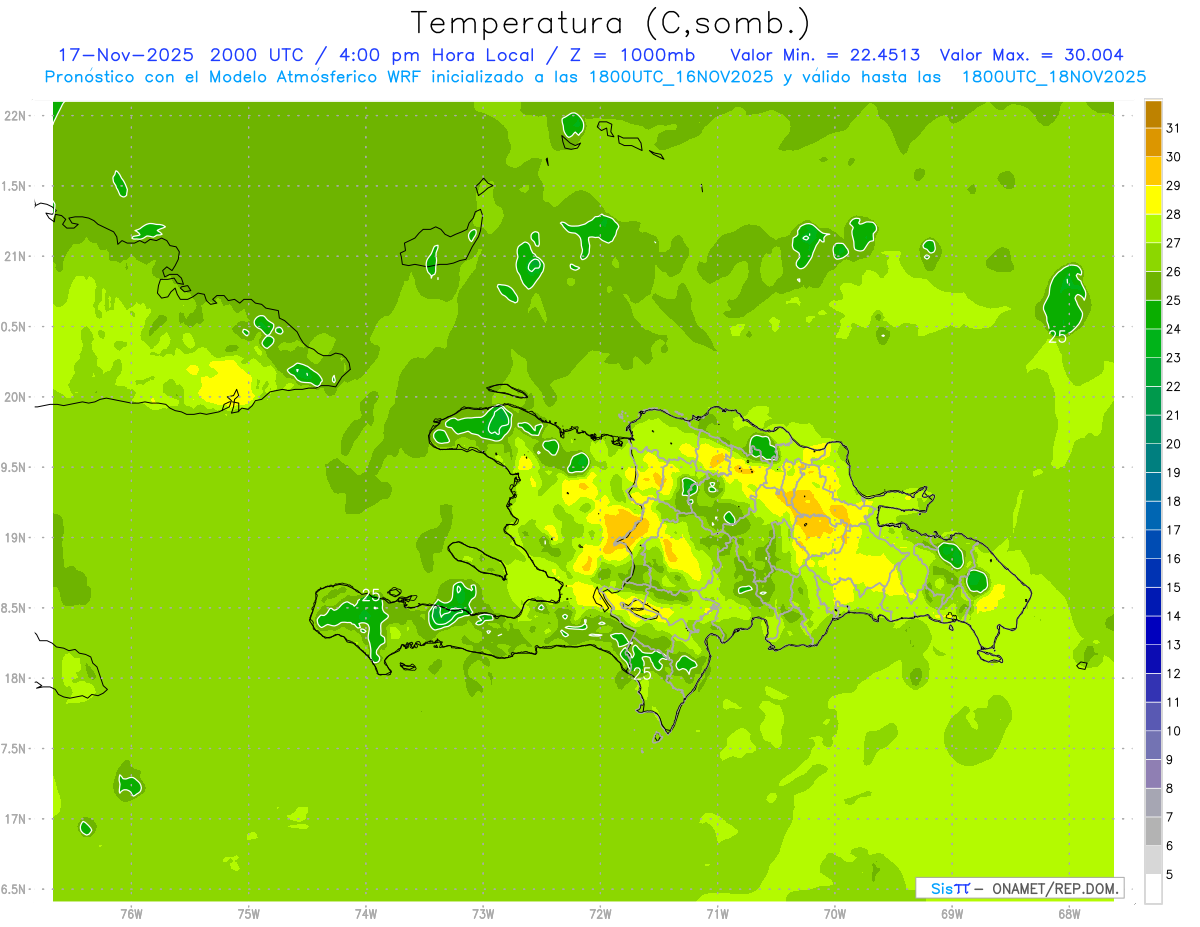Click the "70W" longitude label
This screenshot has height=927, width=1200.
[x=835, y=915]
